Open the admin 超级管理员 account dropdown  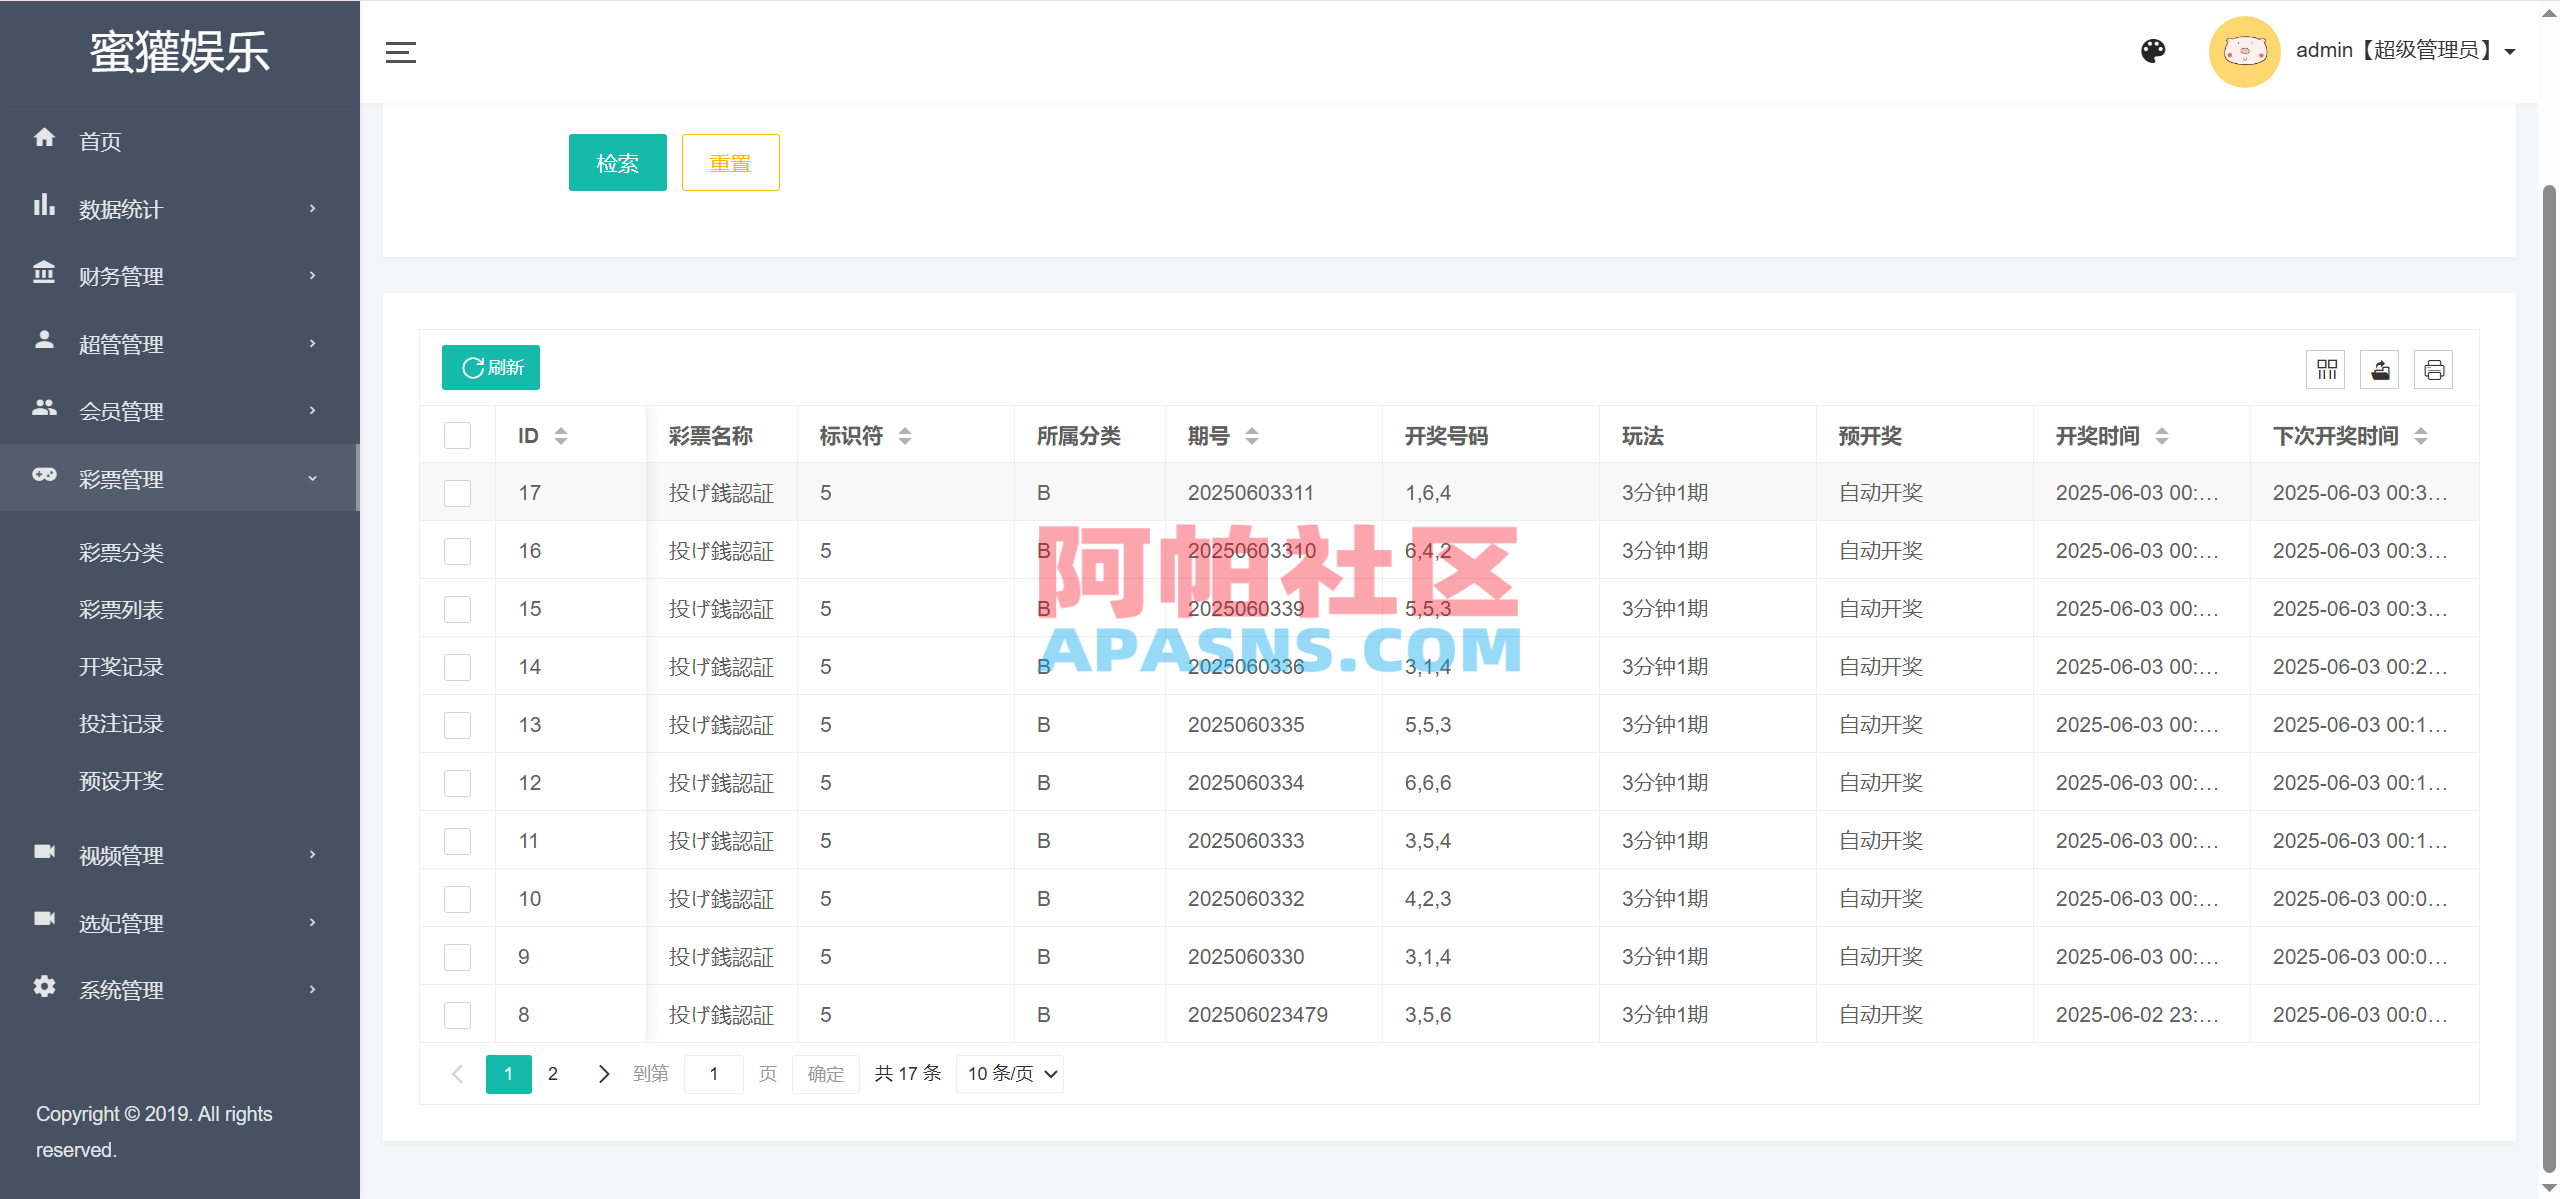[2399, 50]
